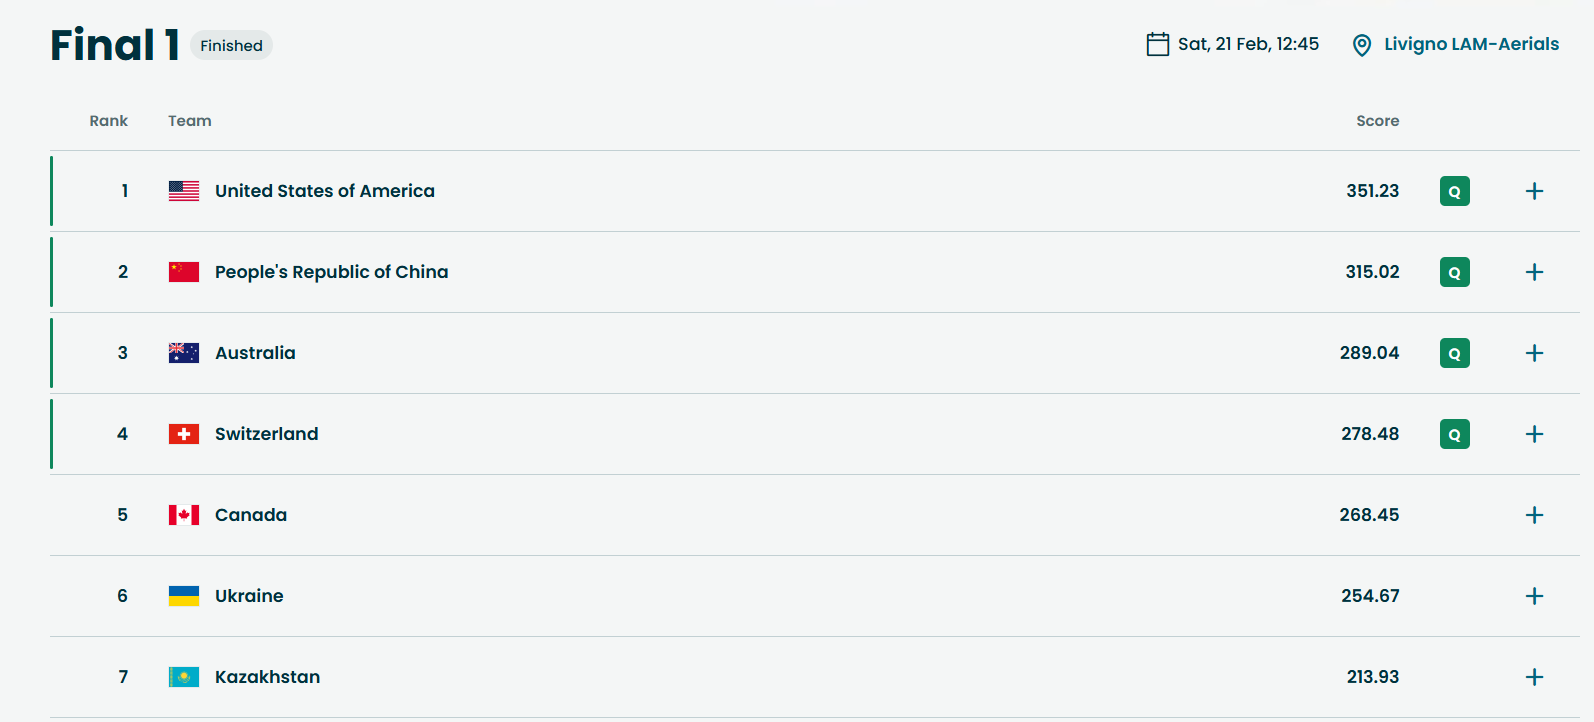Image resolution: width=1594 pixels, height=722 pixels.
Task: Expand United States of America team details
Action: (1534, 191)
